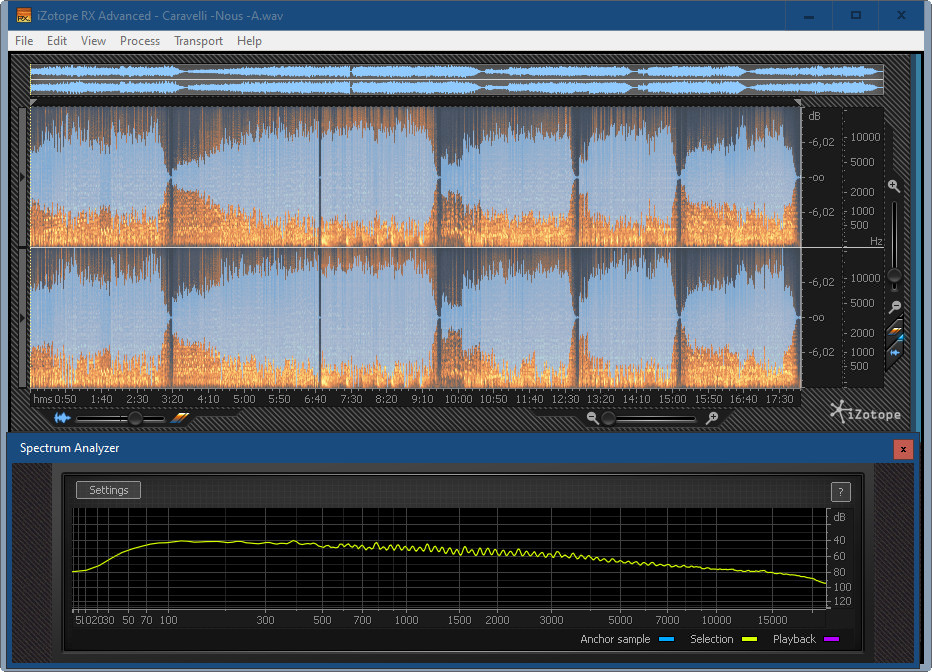Click the horizontal time zoom-in magnifier

(x=712, y=418)
